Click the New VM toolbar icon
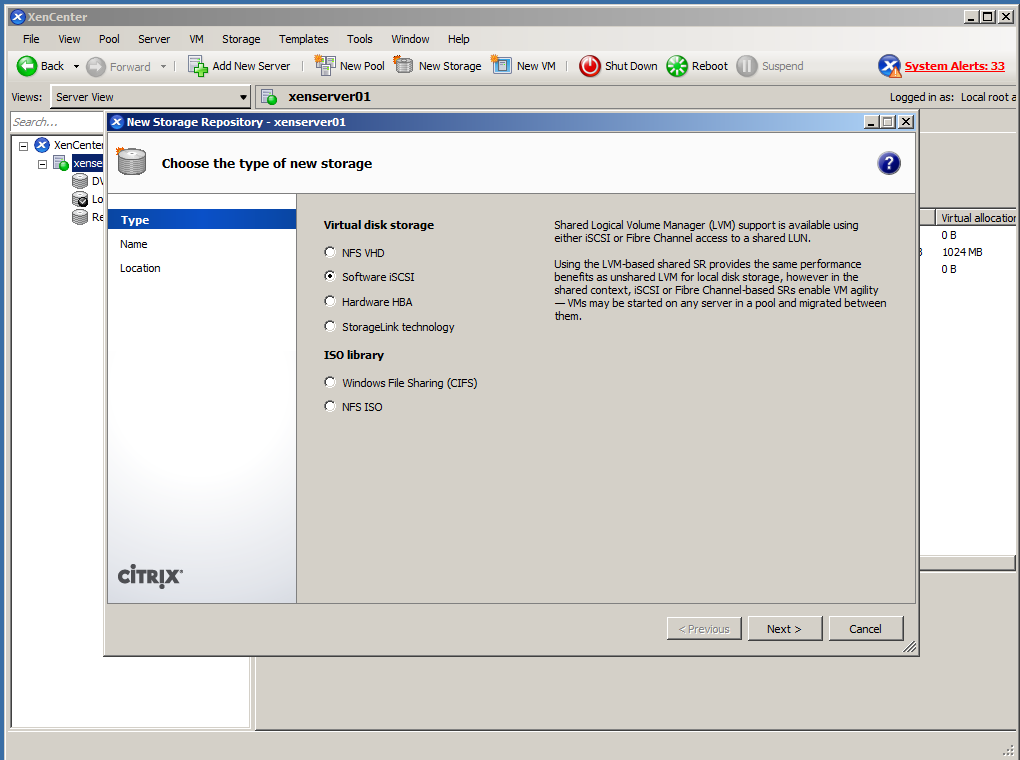Screen dimensions: 1020x760 [x=502, y=66]
